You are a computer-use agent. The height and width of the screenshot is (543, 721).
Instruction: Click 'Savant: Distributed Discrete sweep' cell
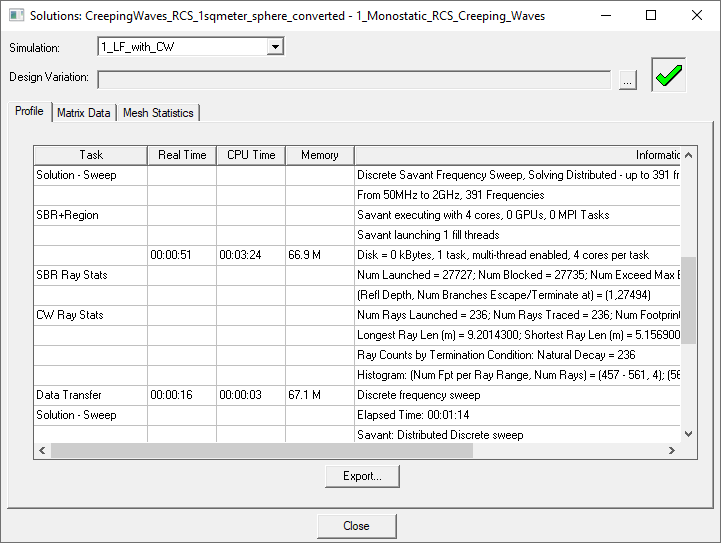pos(517,434)
